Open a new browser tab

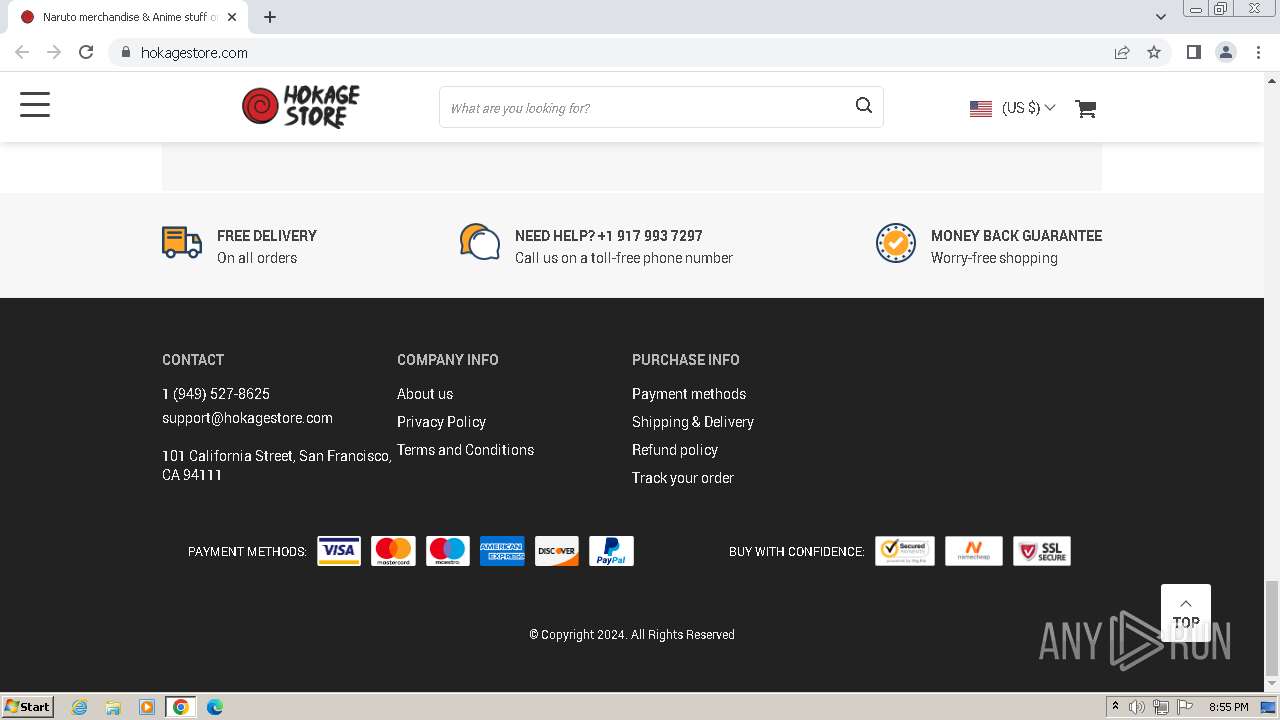[270, 17]
